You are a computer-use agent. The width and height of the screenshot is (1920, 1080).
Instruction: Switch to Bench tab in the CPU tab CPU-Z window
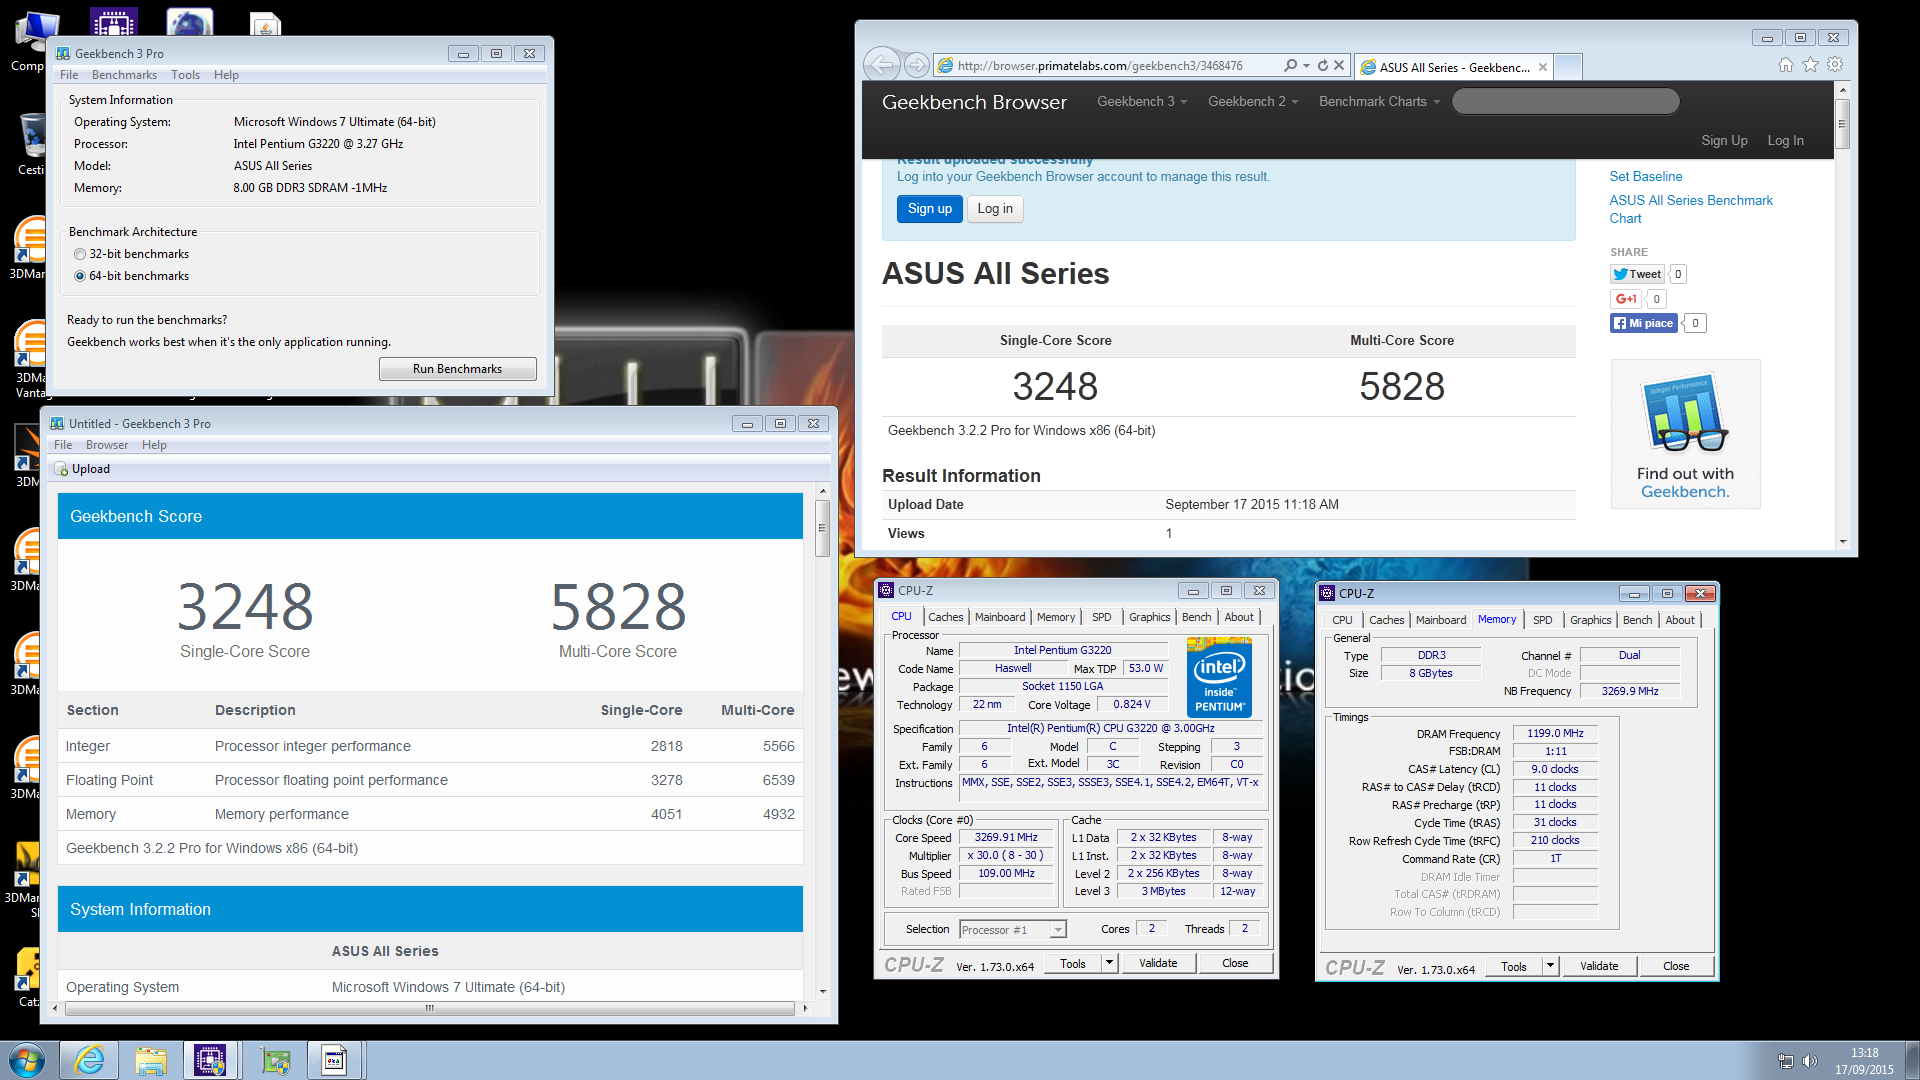1196,617
